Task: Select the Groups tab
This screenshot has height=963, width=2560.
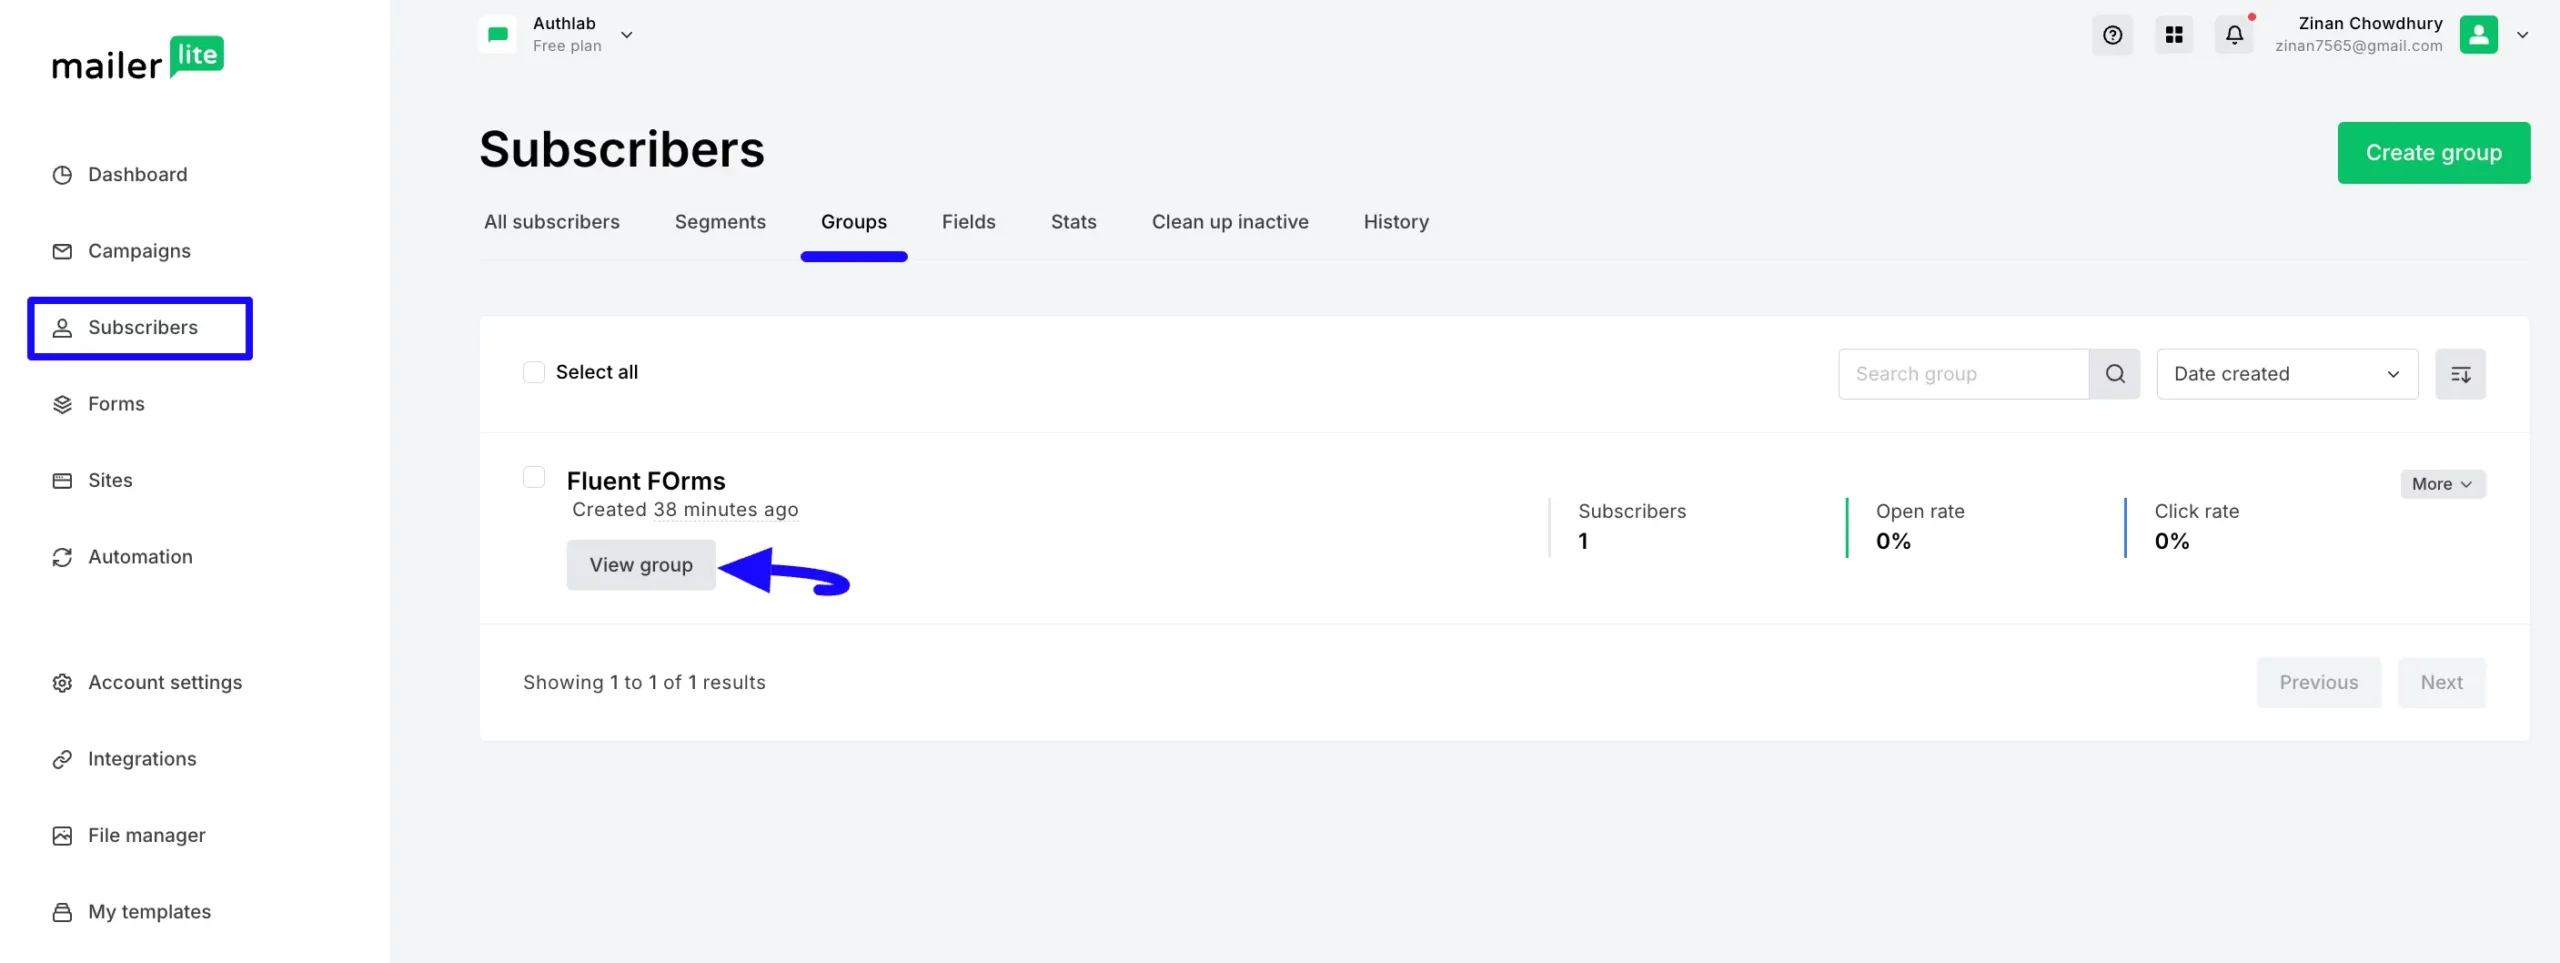Action: [854, 222]
